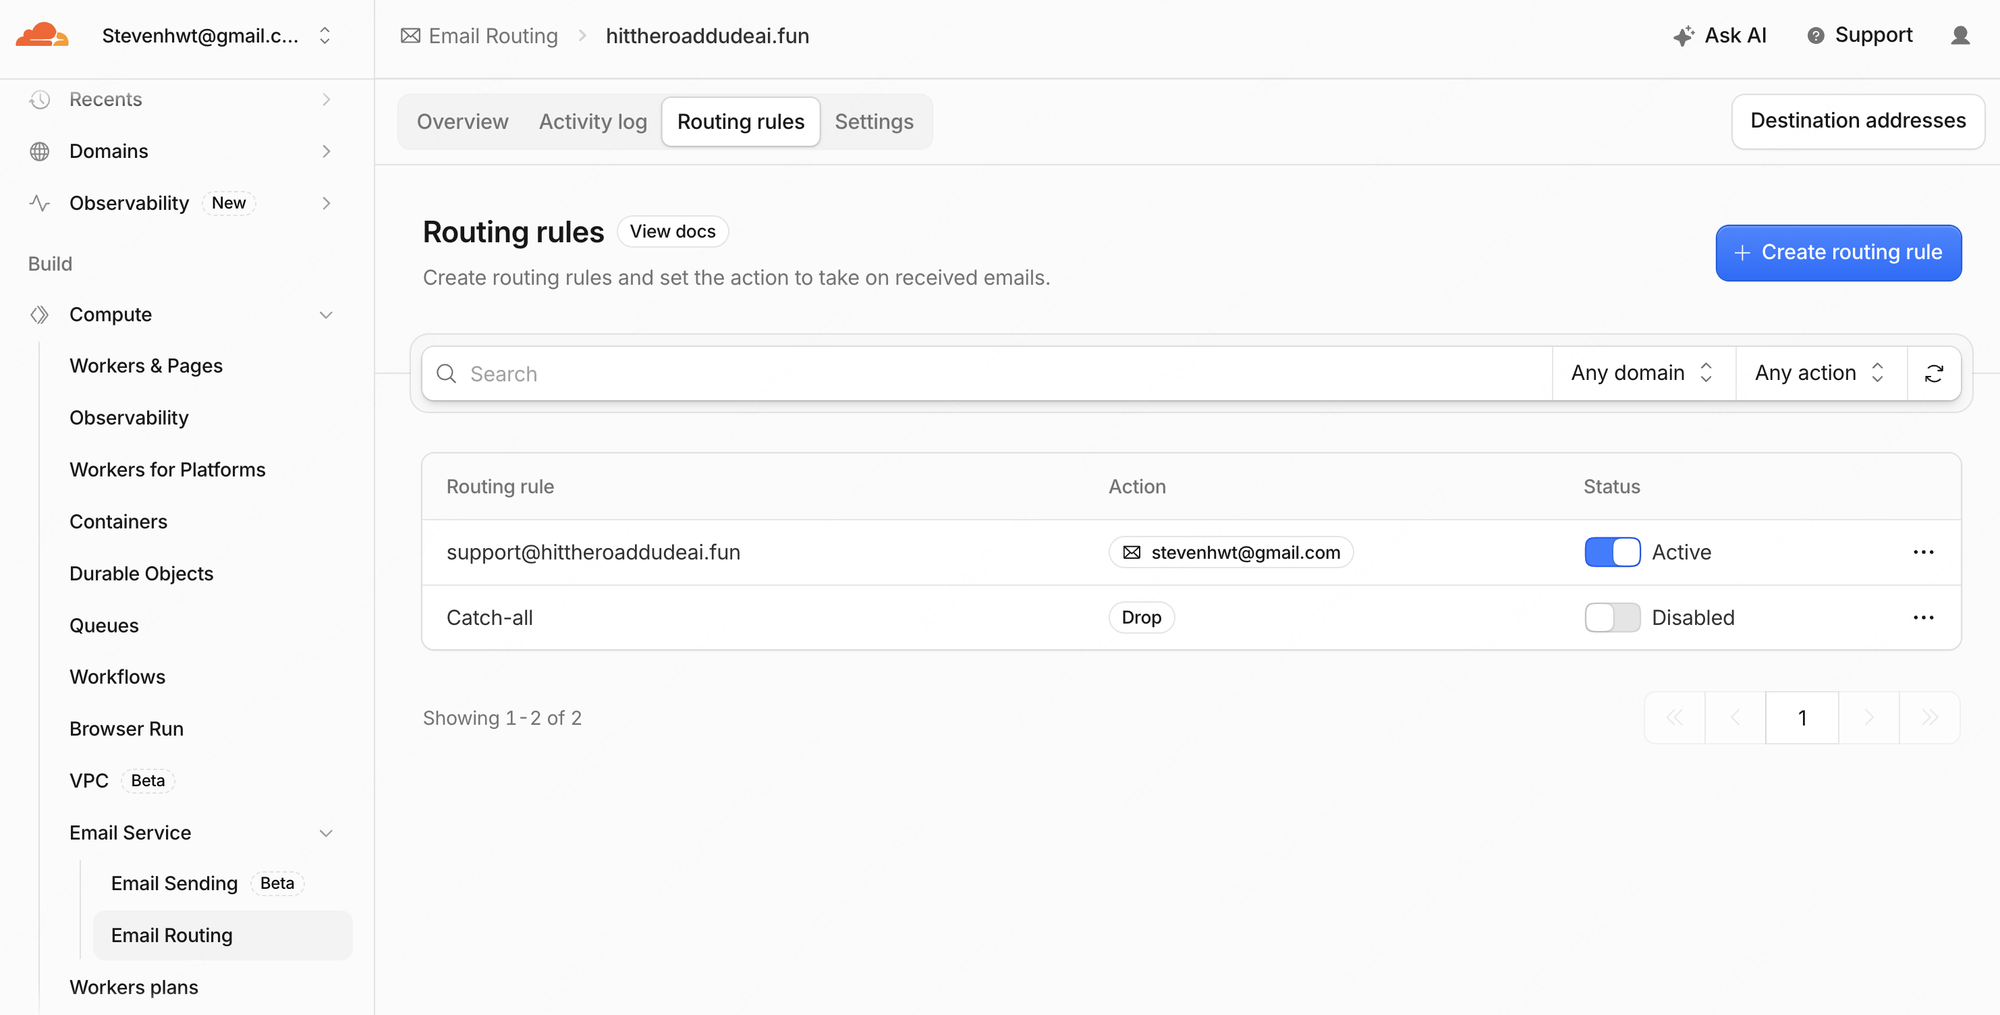This screenshot has height=1015, width=2000.
Task: Open Destination addresses
Action: pyautogui.click(x=1858, y=121)
